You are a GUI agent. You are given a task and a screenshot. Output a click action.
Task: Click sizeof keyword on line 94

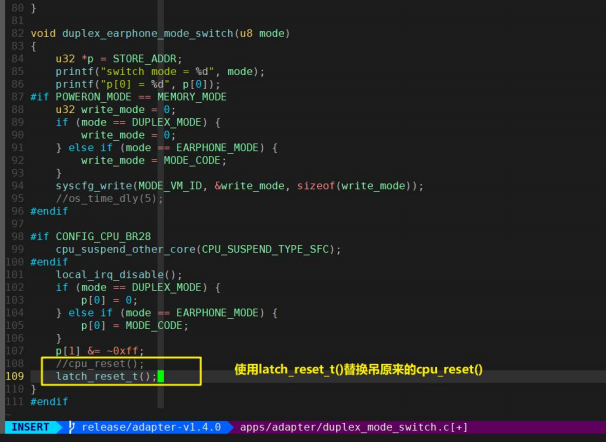pyautogui.click(x=316, y=186)
